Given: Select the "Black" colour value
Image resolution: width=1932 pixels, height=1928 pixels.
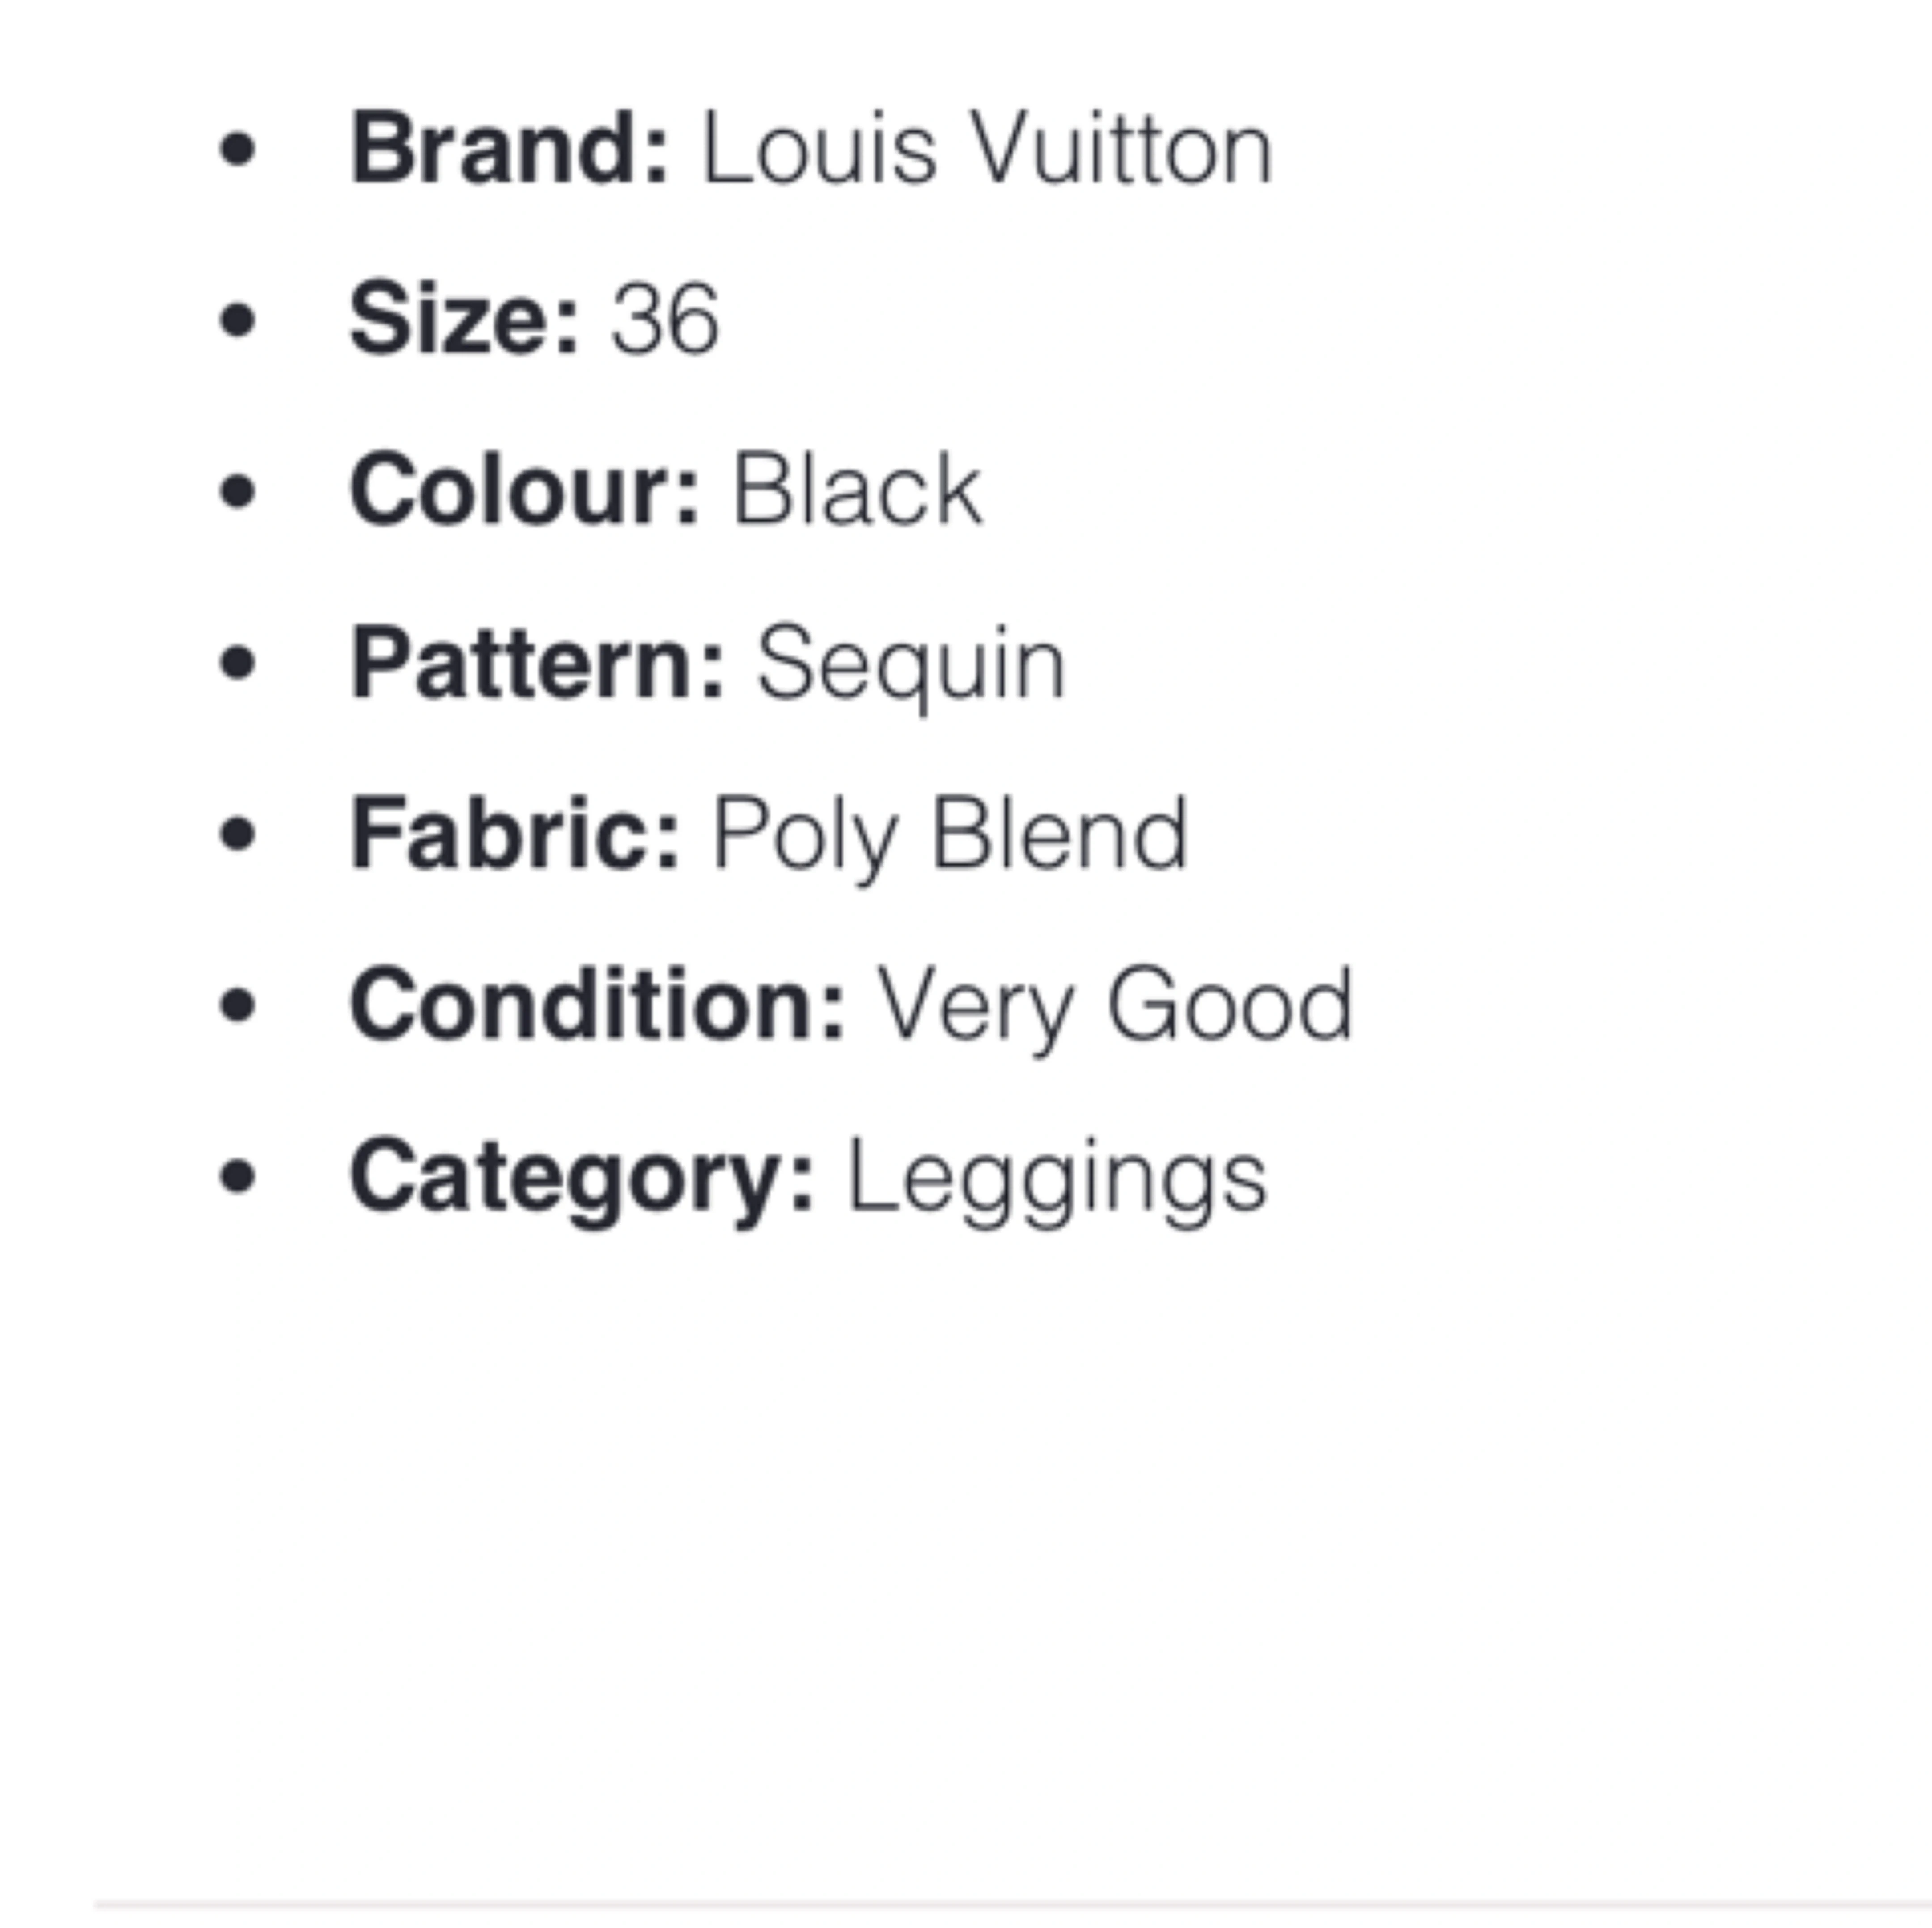Looking at the screenshot, I should coord(858,491).
